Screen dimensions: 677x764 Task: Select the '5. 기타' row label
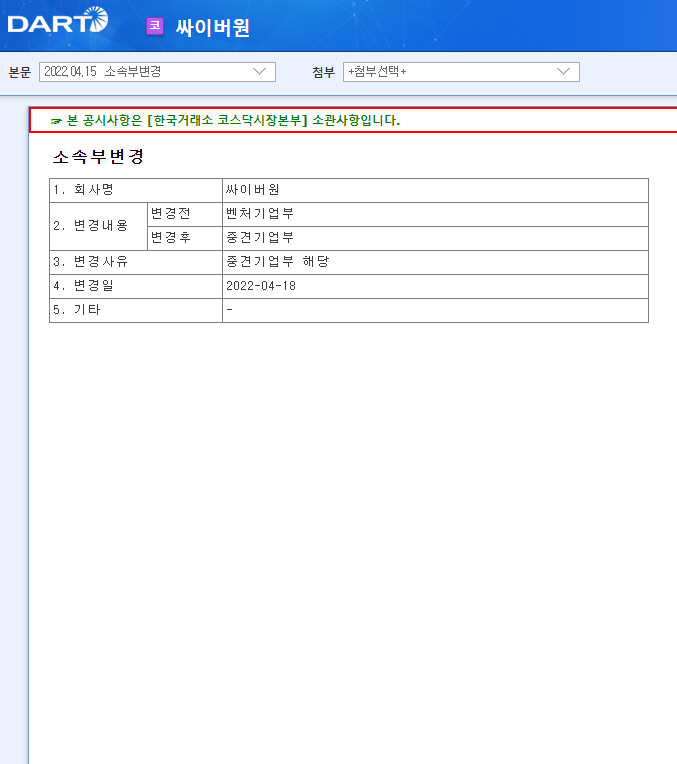[136, 310]
